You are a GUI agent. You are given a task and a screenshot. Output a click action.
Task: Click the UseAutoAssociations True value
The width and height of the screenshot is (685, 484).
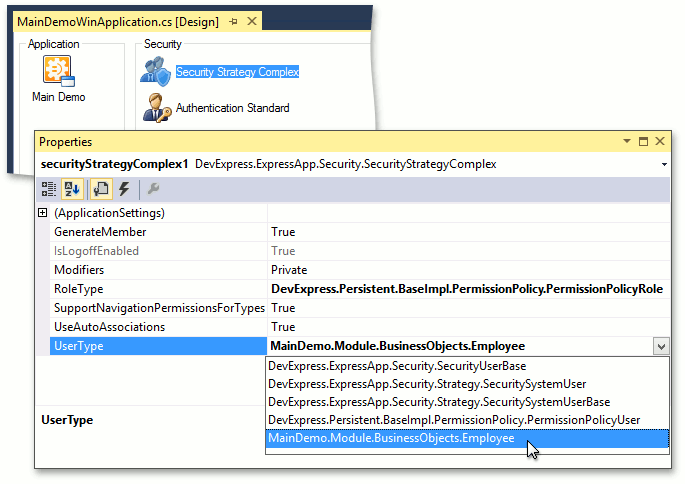(x=283, y=327)
